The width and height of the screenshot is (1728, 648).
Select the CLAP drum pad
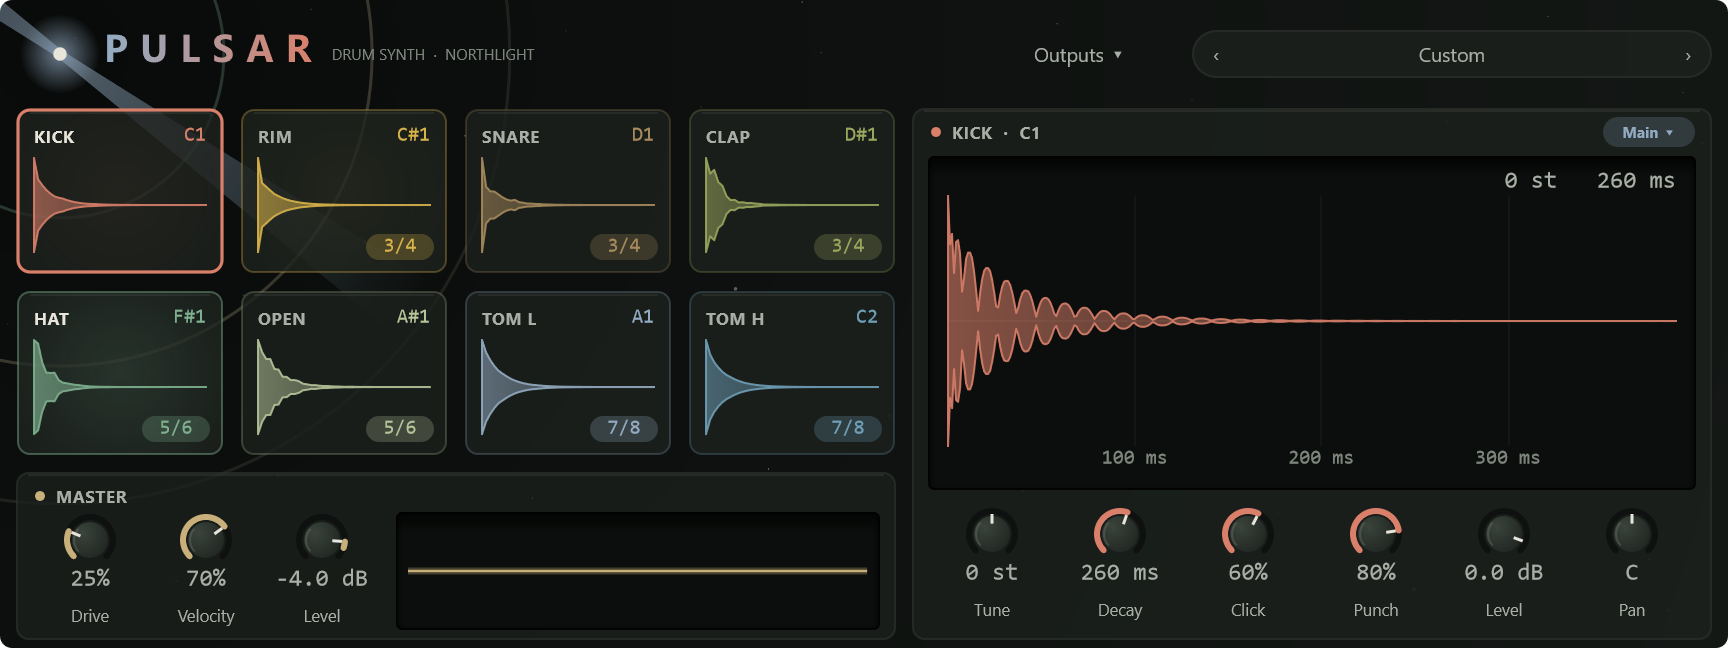(x=792, y=191)
